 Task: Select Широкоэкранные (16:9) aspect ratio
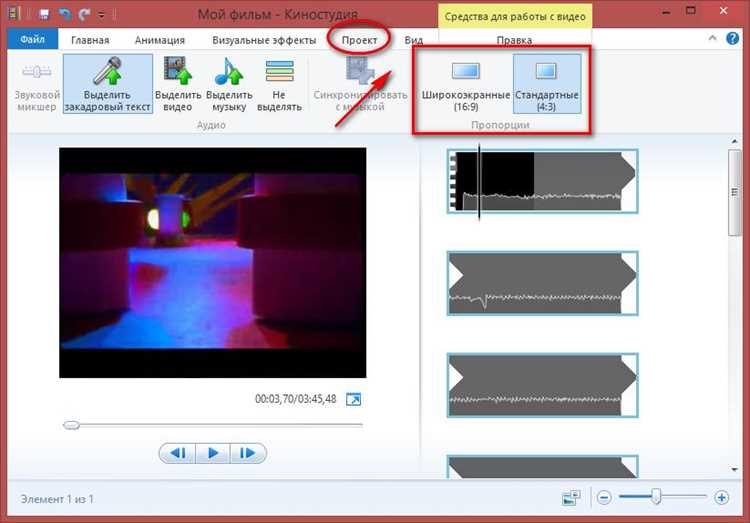[465, 84]
